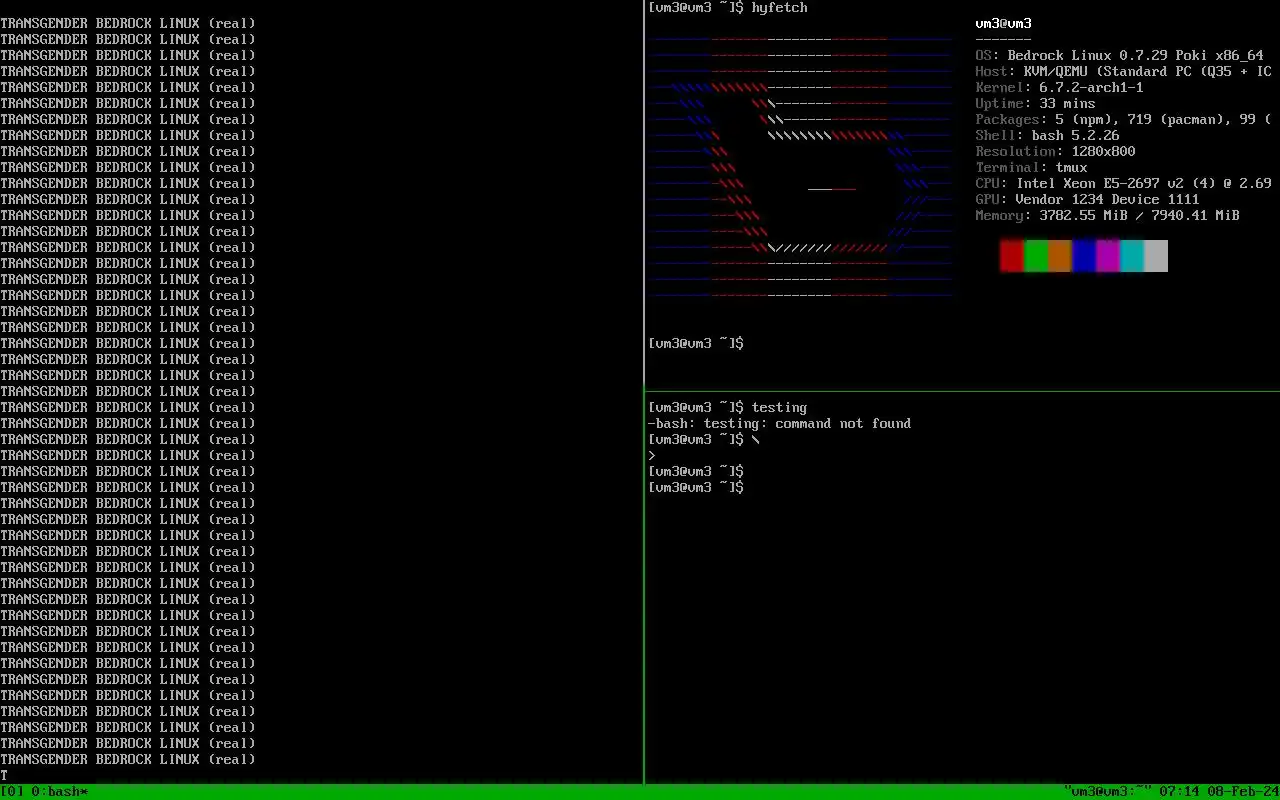Click the prompt line ending with backslash
This screenshot has width=1280, height=800.
pyautogui.click(x=704, y=440)
